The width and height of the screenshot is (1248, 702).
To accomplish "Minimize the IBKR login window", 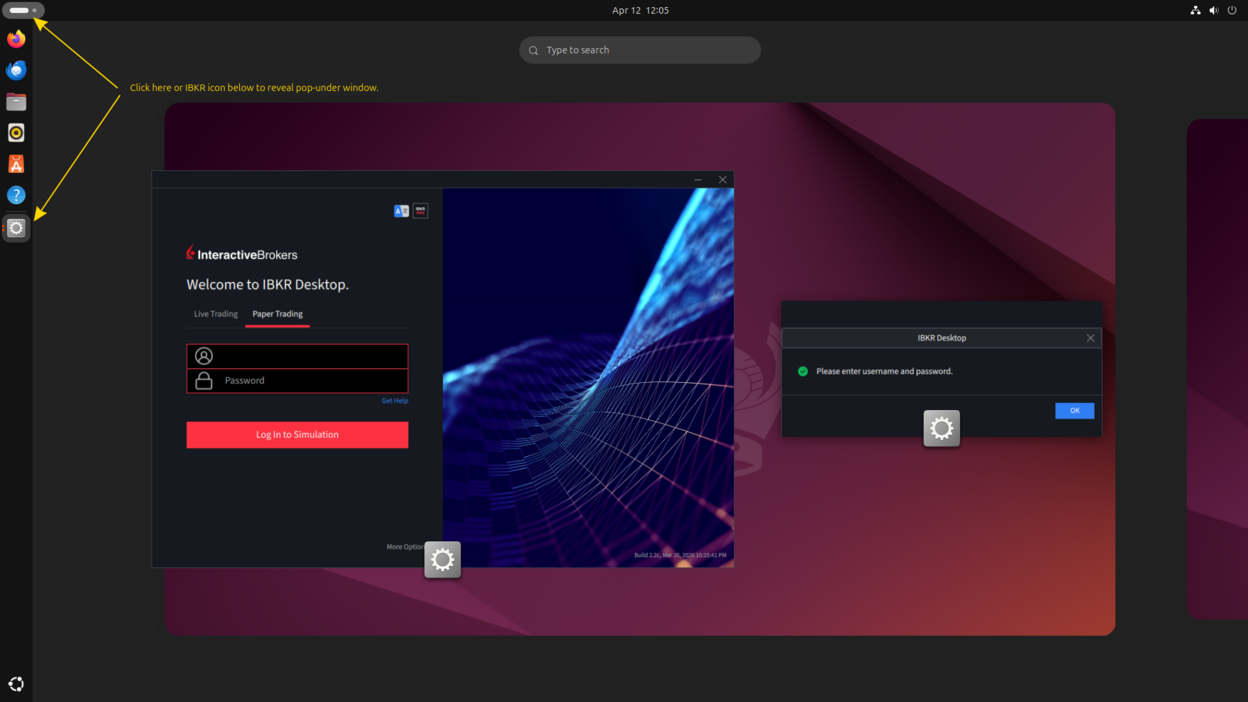I will pyautogui.click(x=698, y=180).
